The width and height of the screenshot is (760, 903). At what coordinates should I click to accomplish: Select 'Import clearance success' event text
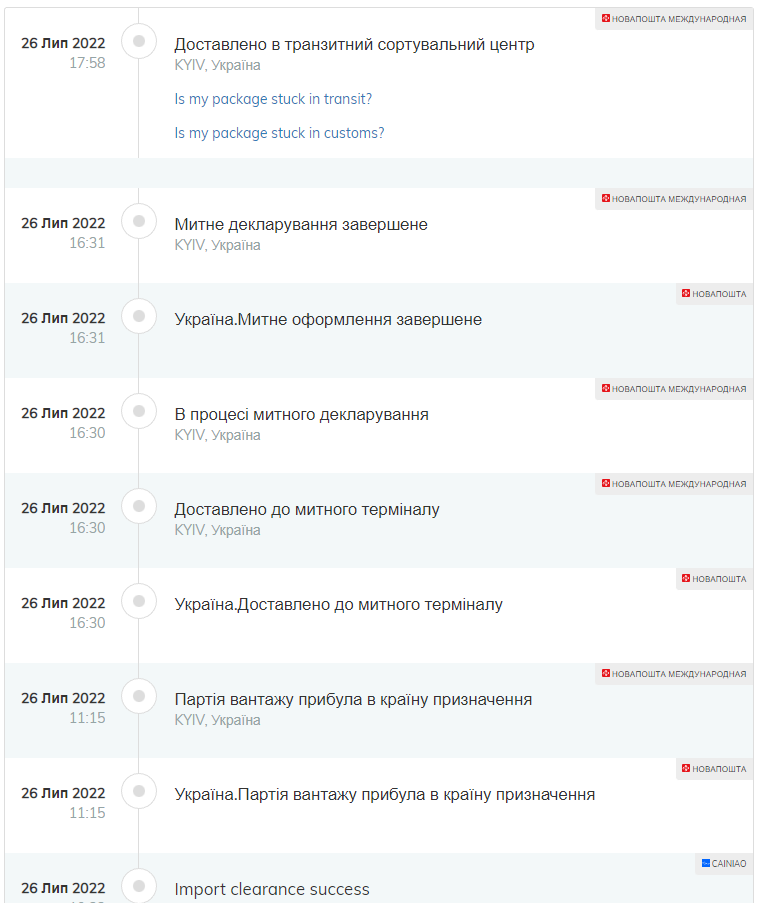pyautogui.click(x=272, y=889)
